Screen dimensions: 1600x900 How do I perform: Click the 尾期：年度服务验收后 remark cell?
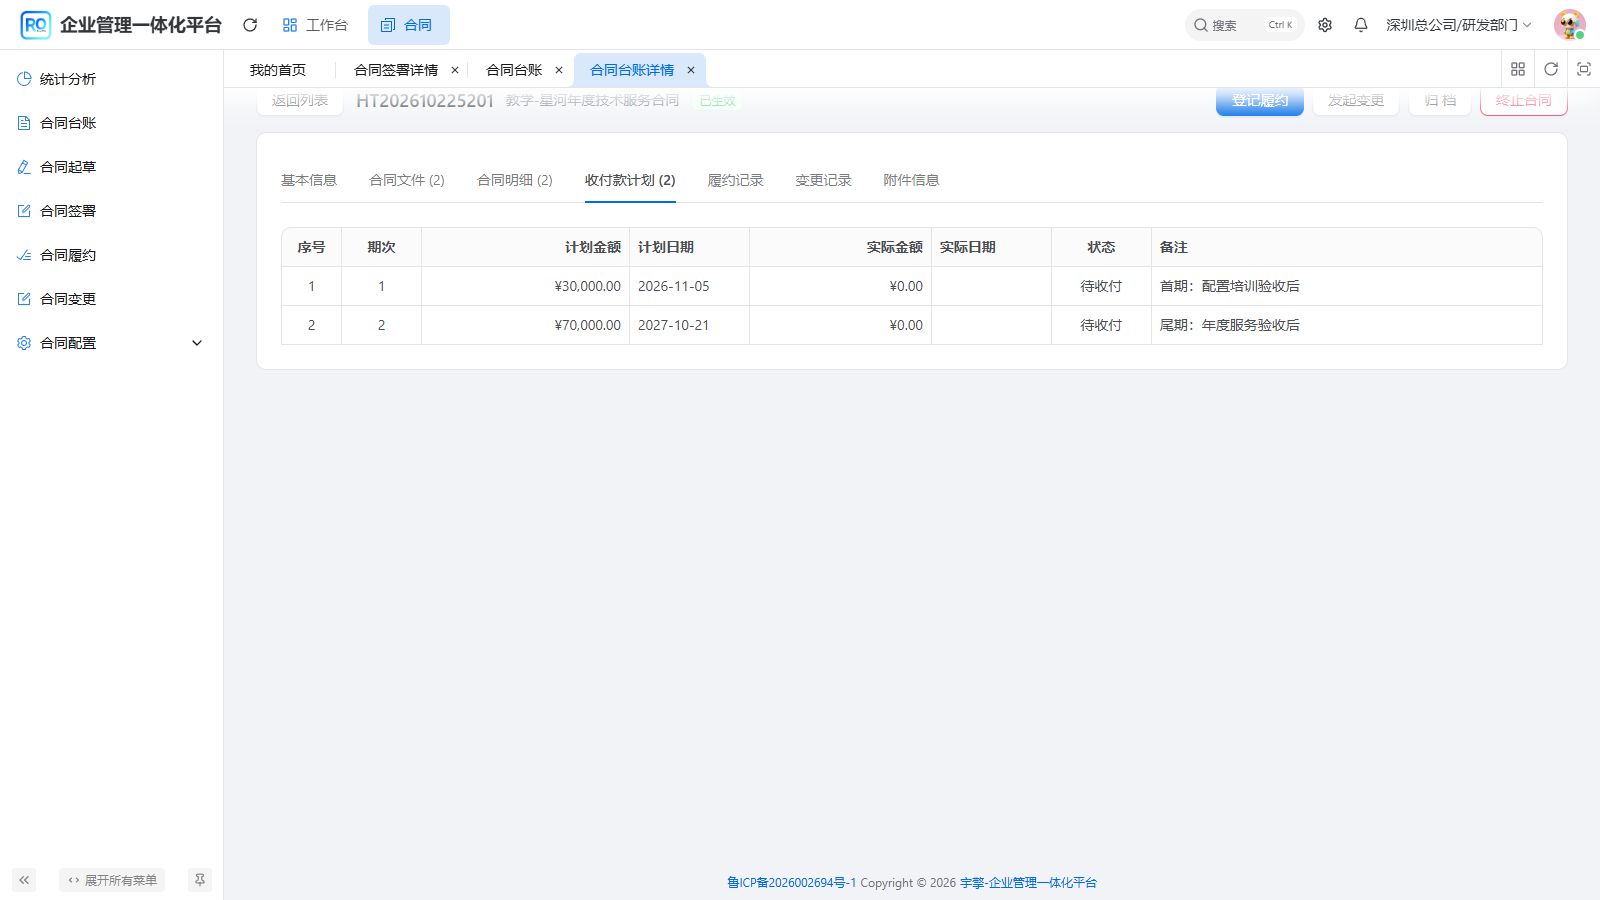tap(1346, 325)
